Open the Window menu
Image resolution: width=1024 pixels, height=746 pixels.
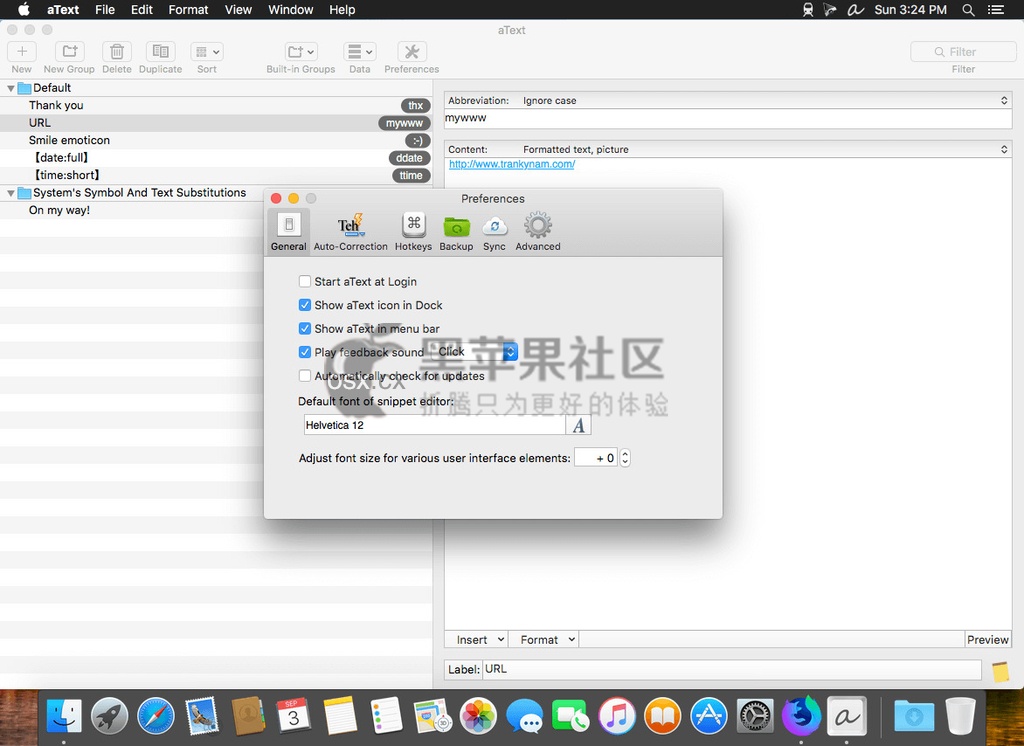click(x=291, y=10)
